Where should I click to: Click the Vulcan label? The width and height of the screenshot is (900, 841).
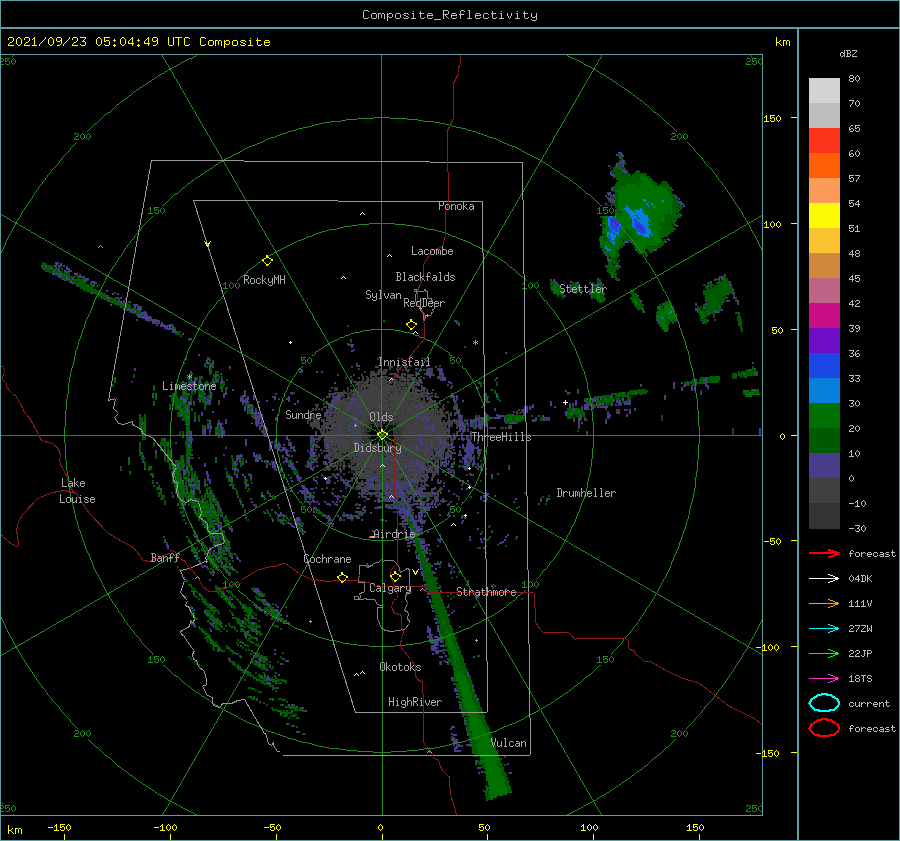click(509, 743)
